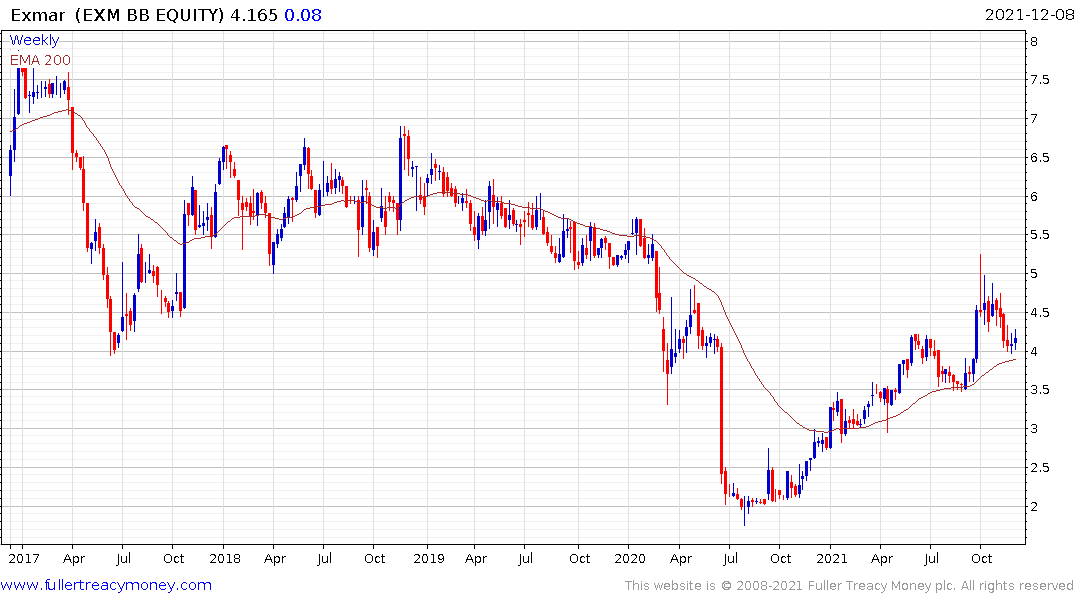This screenshot has height=600, width=1075.
Task: Click the 3.5 price axis label
Action: click(1039, 390)
